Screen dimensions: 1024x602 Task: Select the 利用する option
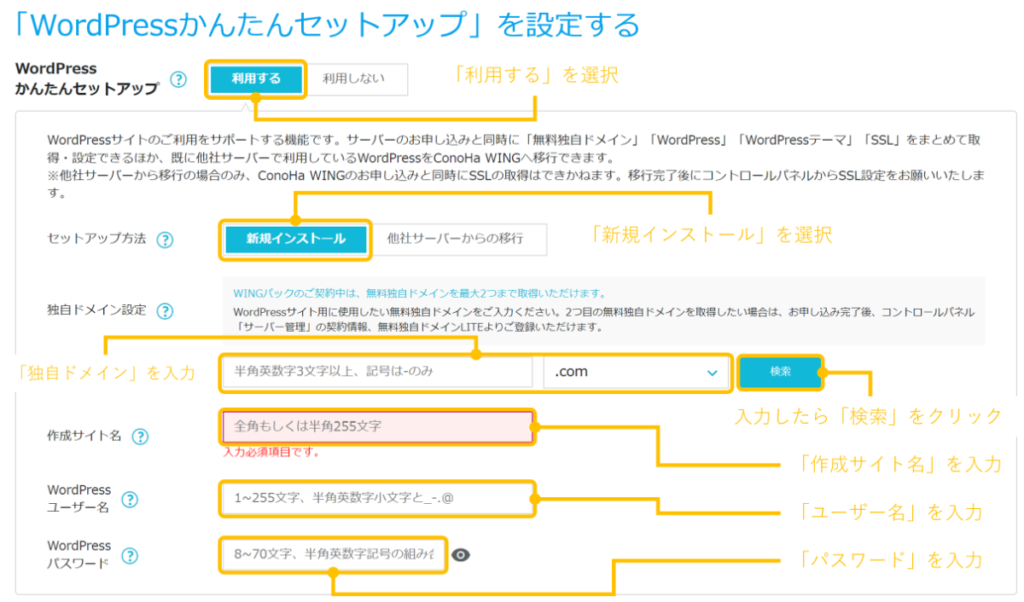256,79
